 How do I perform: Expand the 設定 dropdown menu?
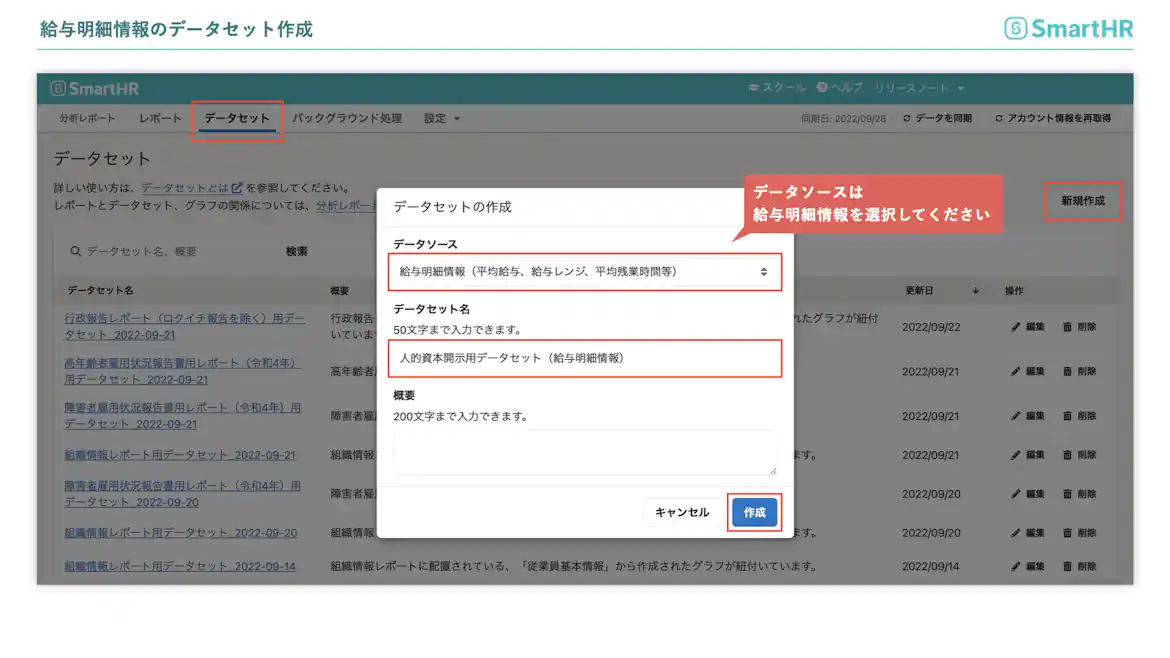(x=436, y=117)
